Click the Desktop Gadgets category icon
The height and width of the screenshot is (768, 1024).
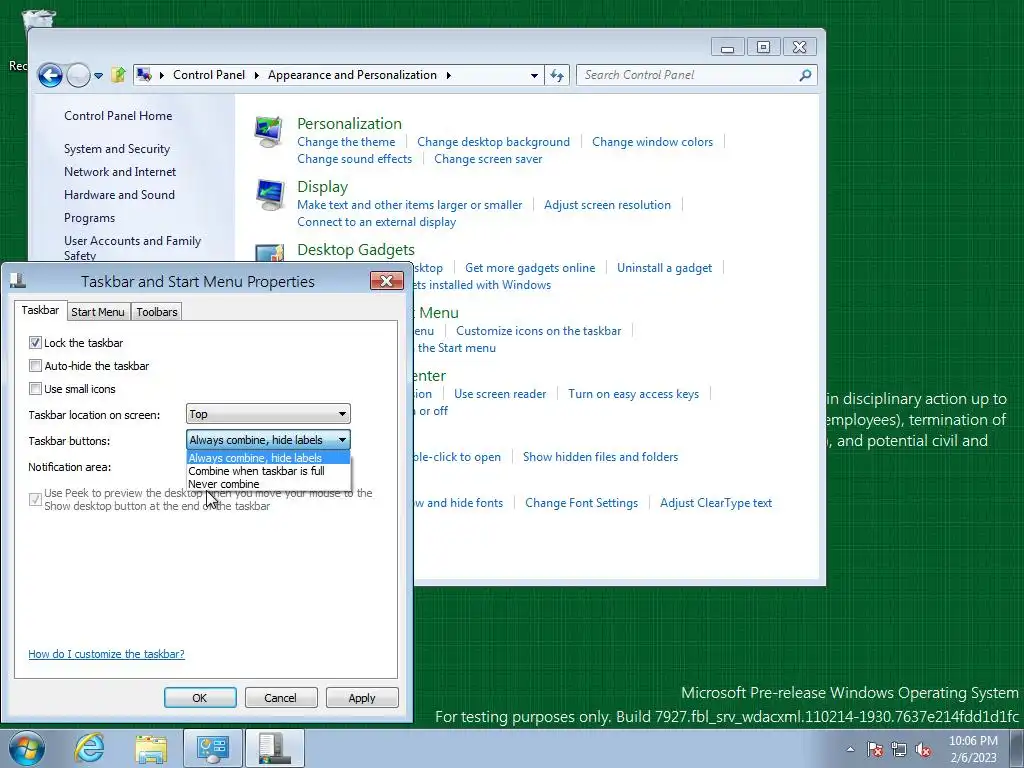point(269,253)
